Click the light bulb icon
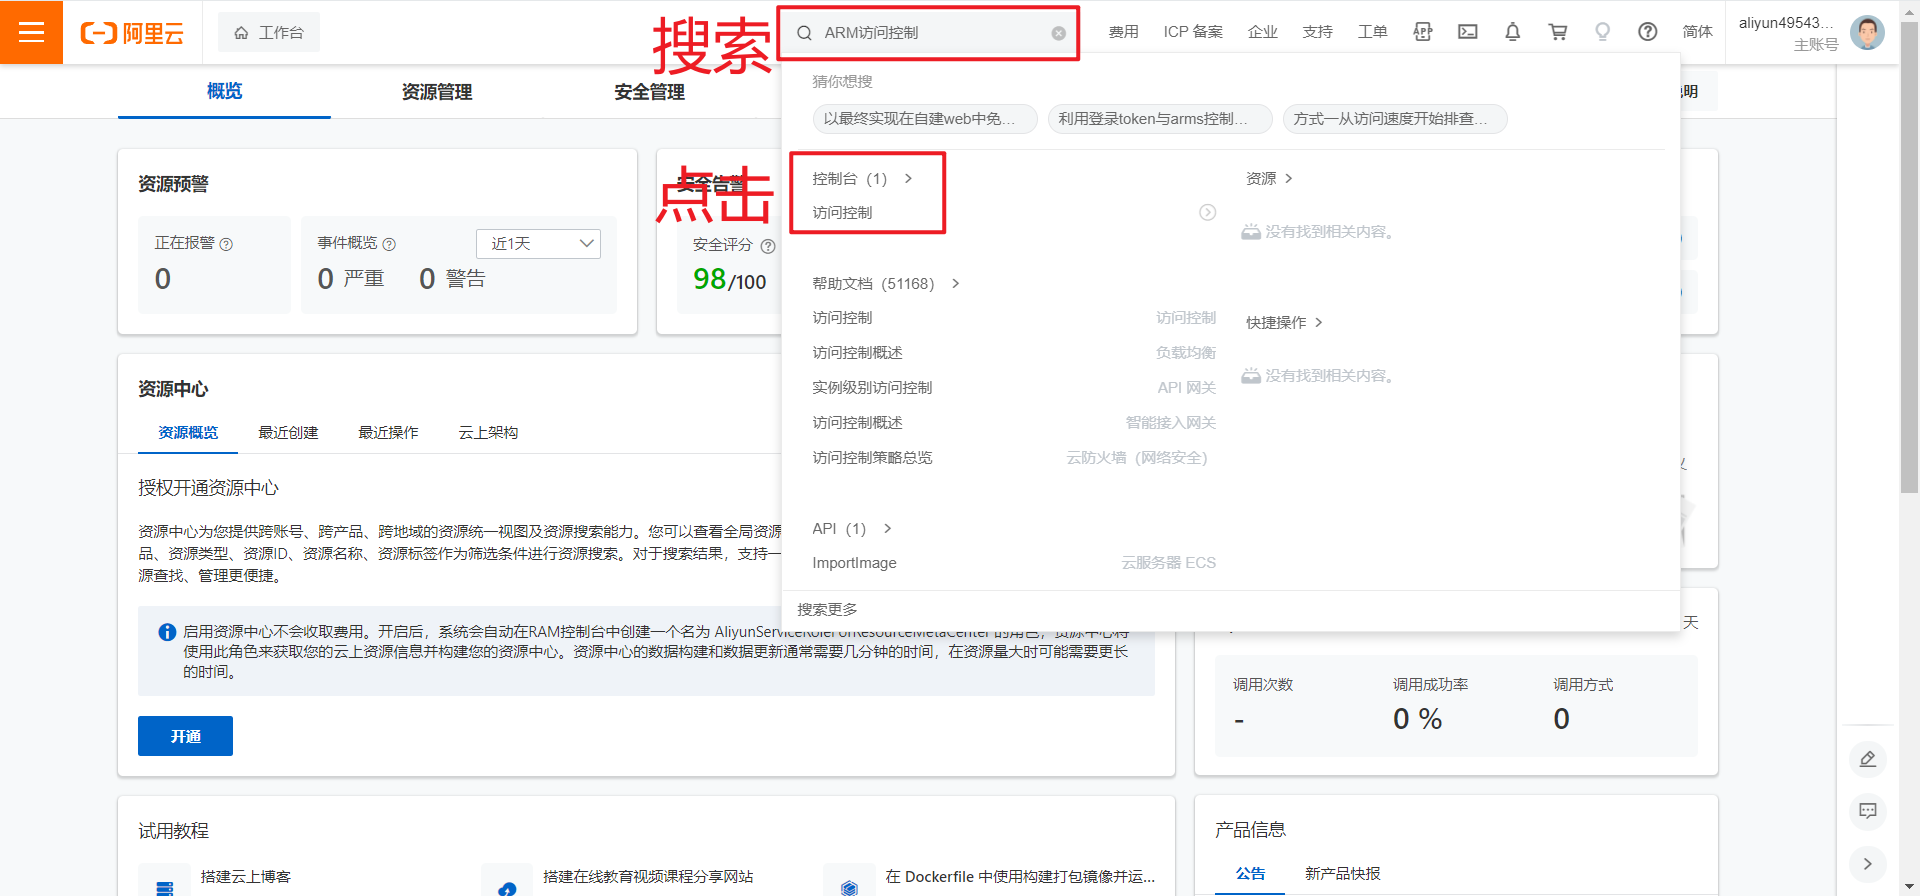Image resolution: width=1920 pixels, height=896 pixels. [1603, 32]
